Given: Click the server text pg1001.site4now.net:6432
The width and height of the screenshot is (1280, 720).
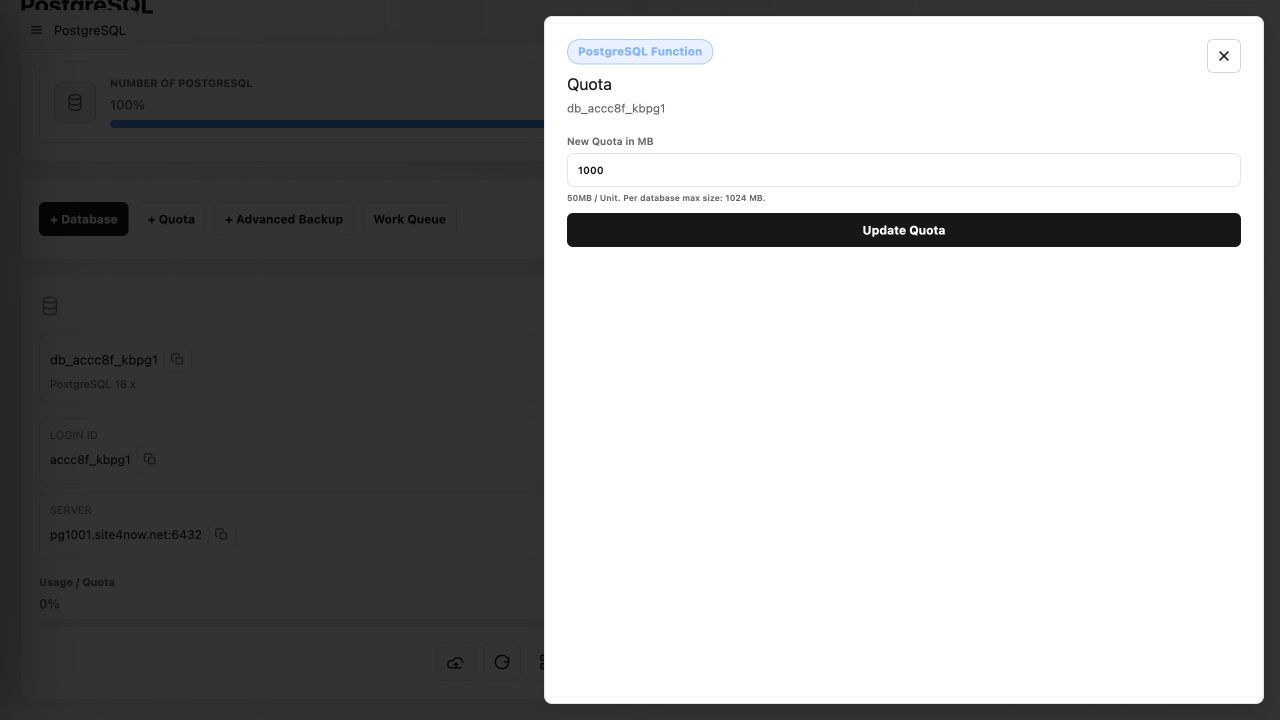Looking at the screenshot, I should (x=126, y=534).
